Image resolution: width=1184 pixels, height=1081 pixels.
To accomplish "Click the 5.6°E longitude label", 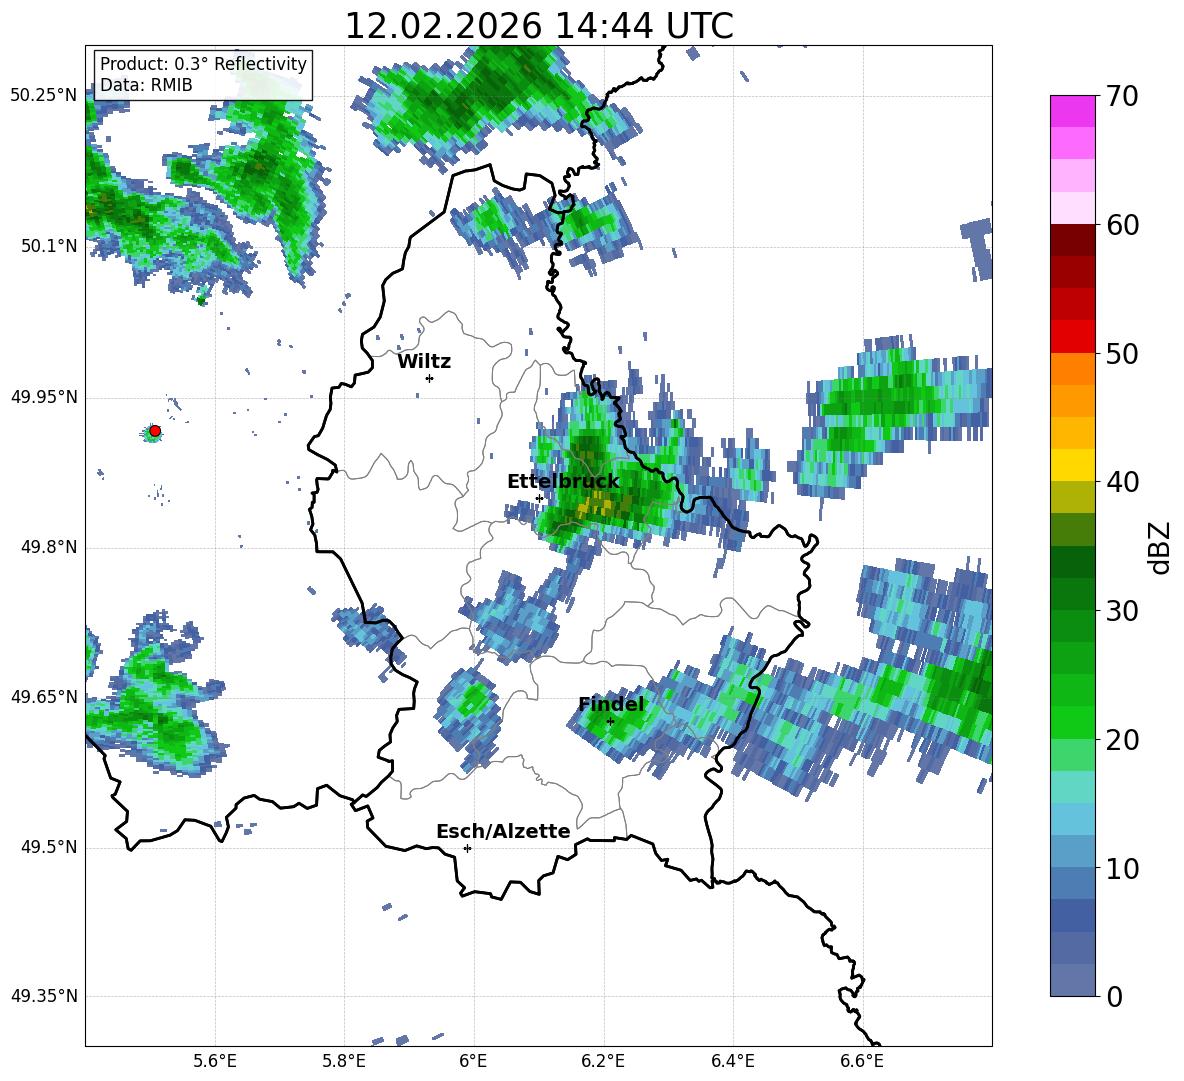I will 215,1061.
